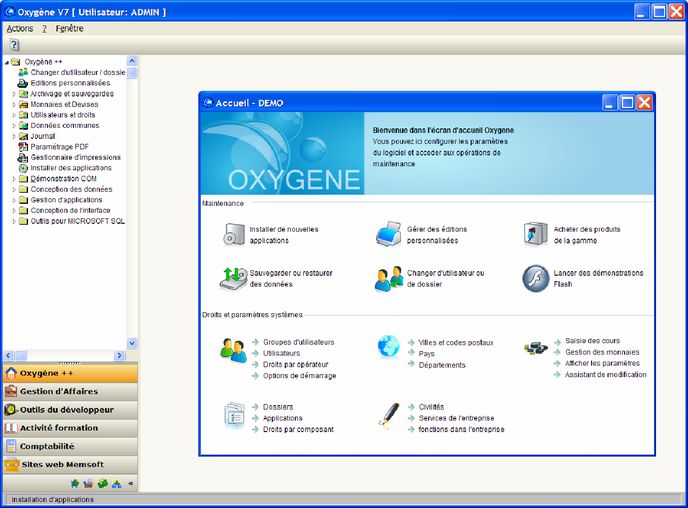Open the Droits par composant link
Image resolution: width=688 pixels, height=508 pixels.
[298, 429]
